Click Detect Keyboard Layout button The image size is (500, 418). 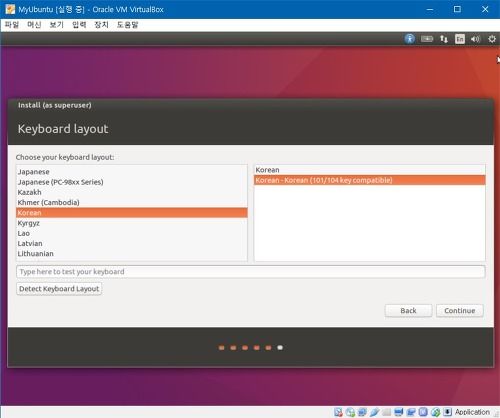click(59, 289)
